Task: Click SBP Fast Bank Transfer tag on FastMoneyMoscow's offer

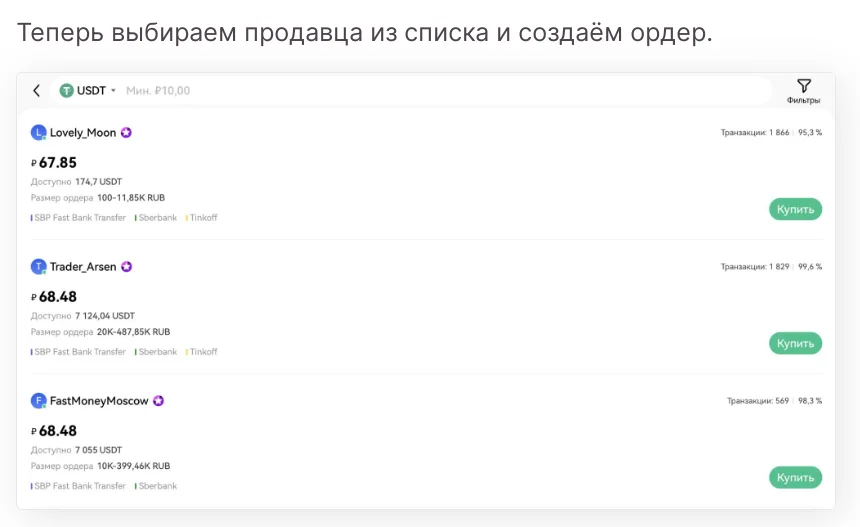Action: pyautogui.click(x=80, y=486)
